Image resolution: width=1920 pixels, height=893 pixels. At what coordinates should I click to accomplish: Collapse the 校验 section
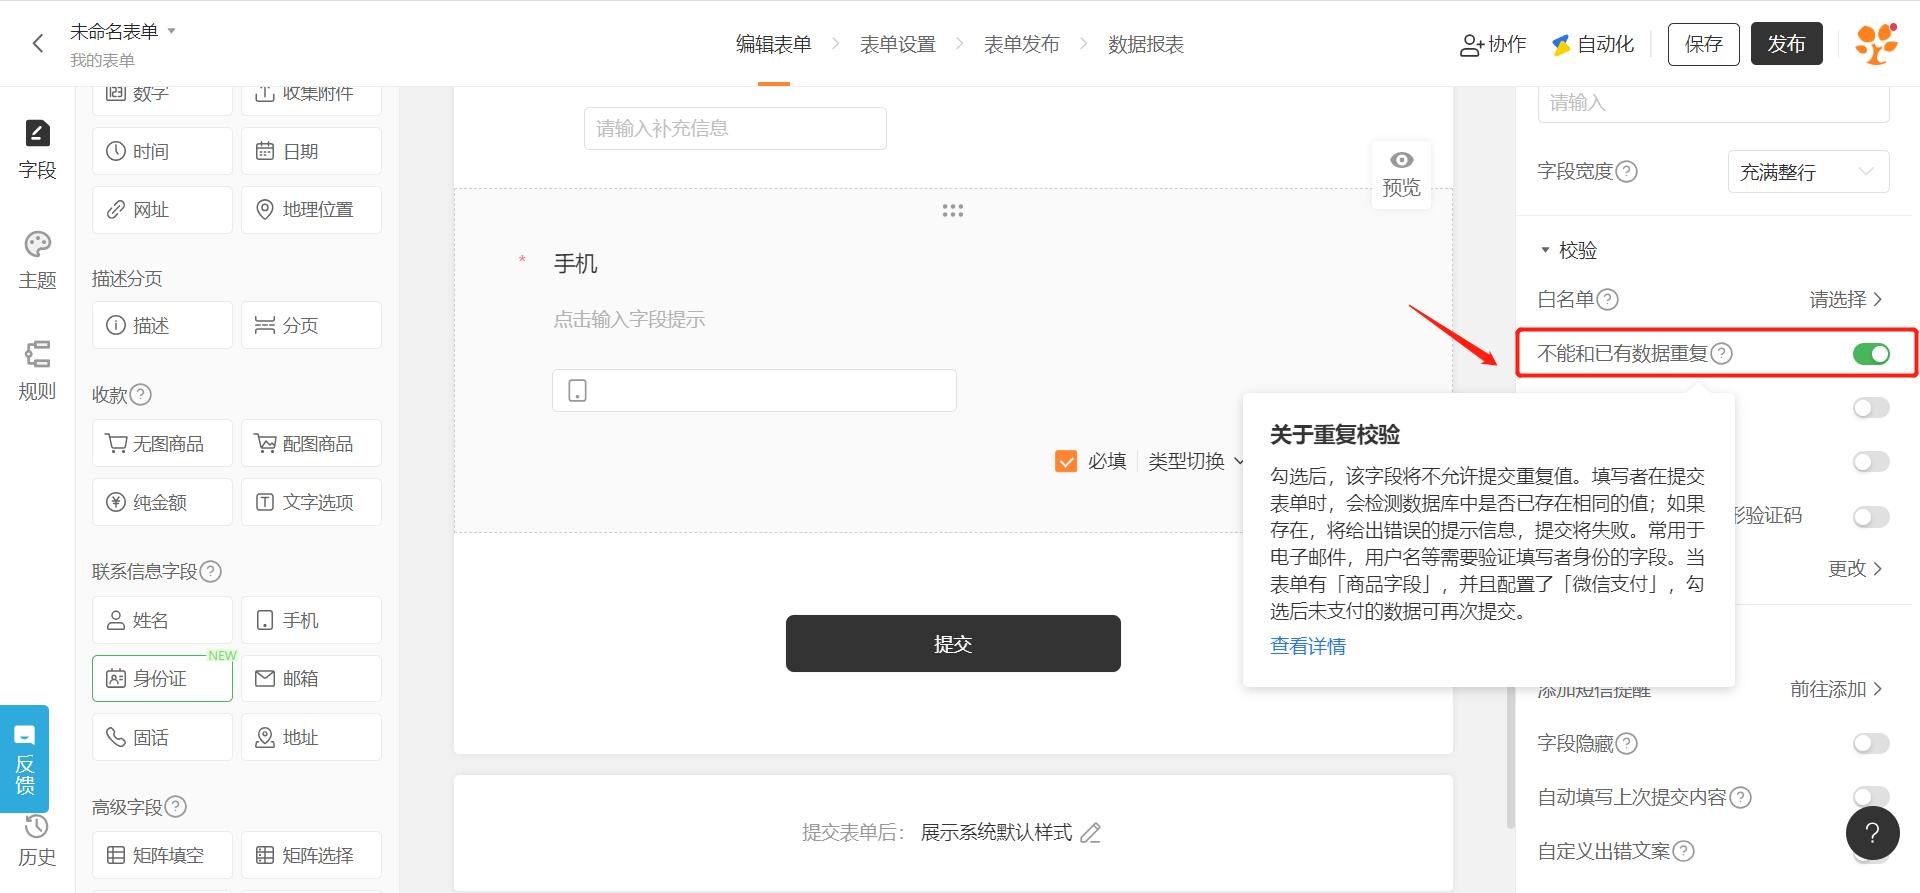point(1568,250)
